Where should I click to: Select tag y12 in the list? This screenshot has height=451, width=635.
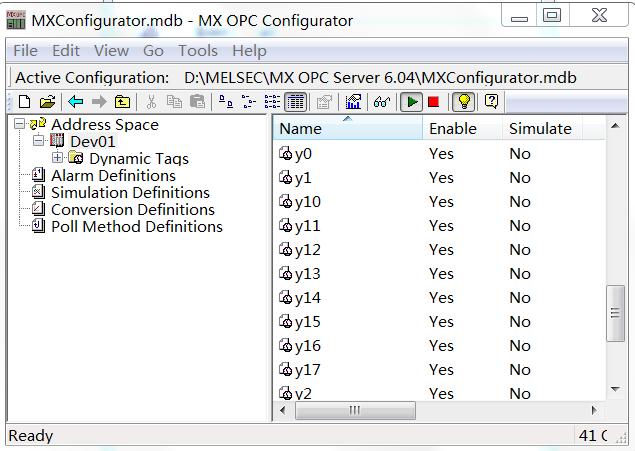pyautogui.click(x=308, y=250)
